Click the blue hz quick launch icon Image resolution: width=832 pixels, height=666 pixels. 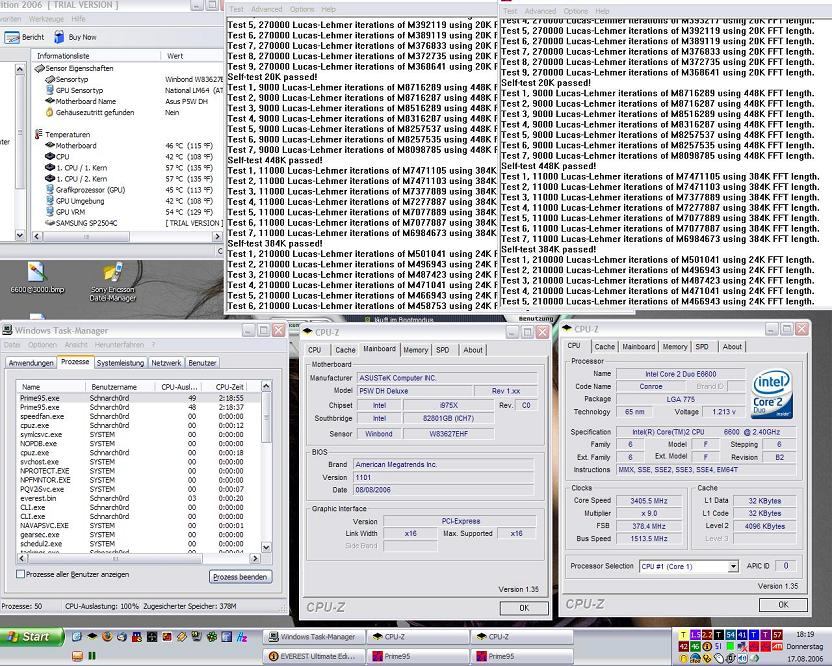(x=242, y=636)
